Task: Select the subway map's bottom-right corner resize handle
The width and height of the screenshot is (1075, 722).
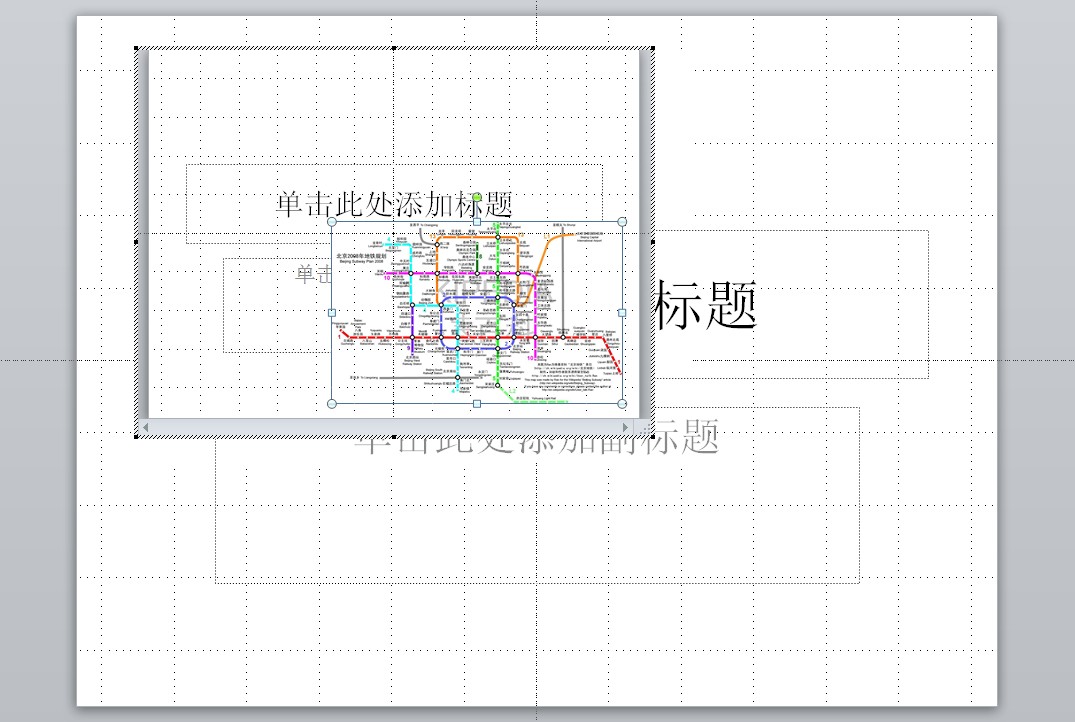Action: point(623,404)
